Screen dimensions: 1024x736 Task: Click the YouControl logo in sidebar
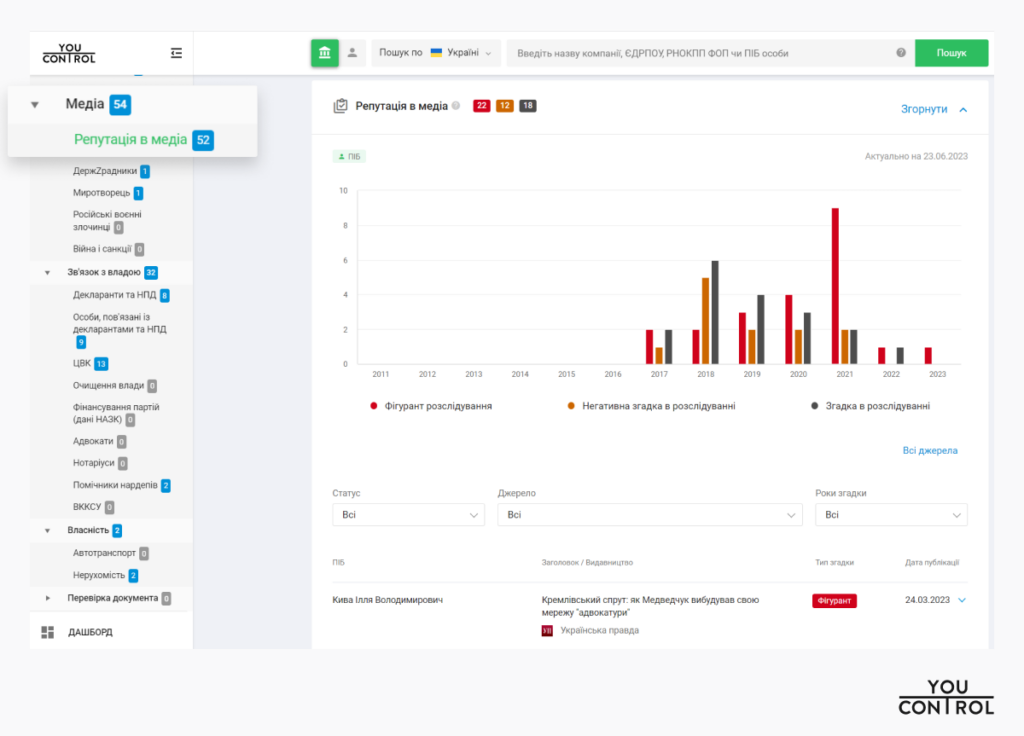tap(69, 53)
